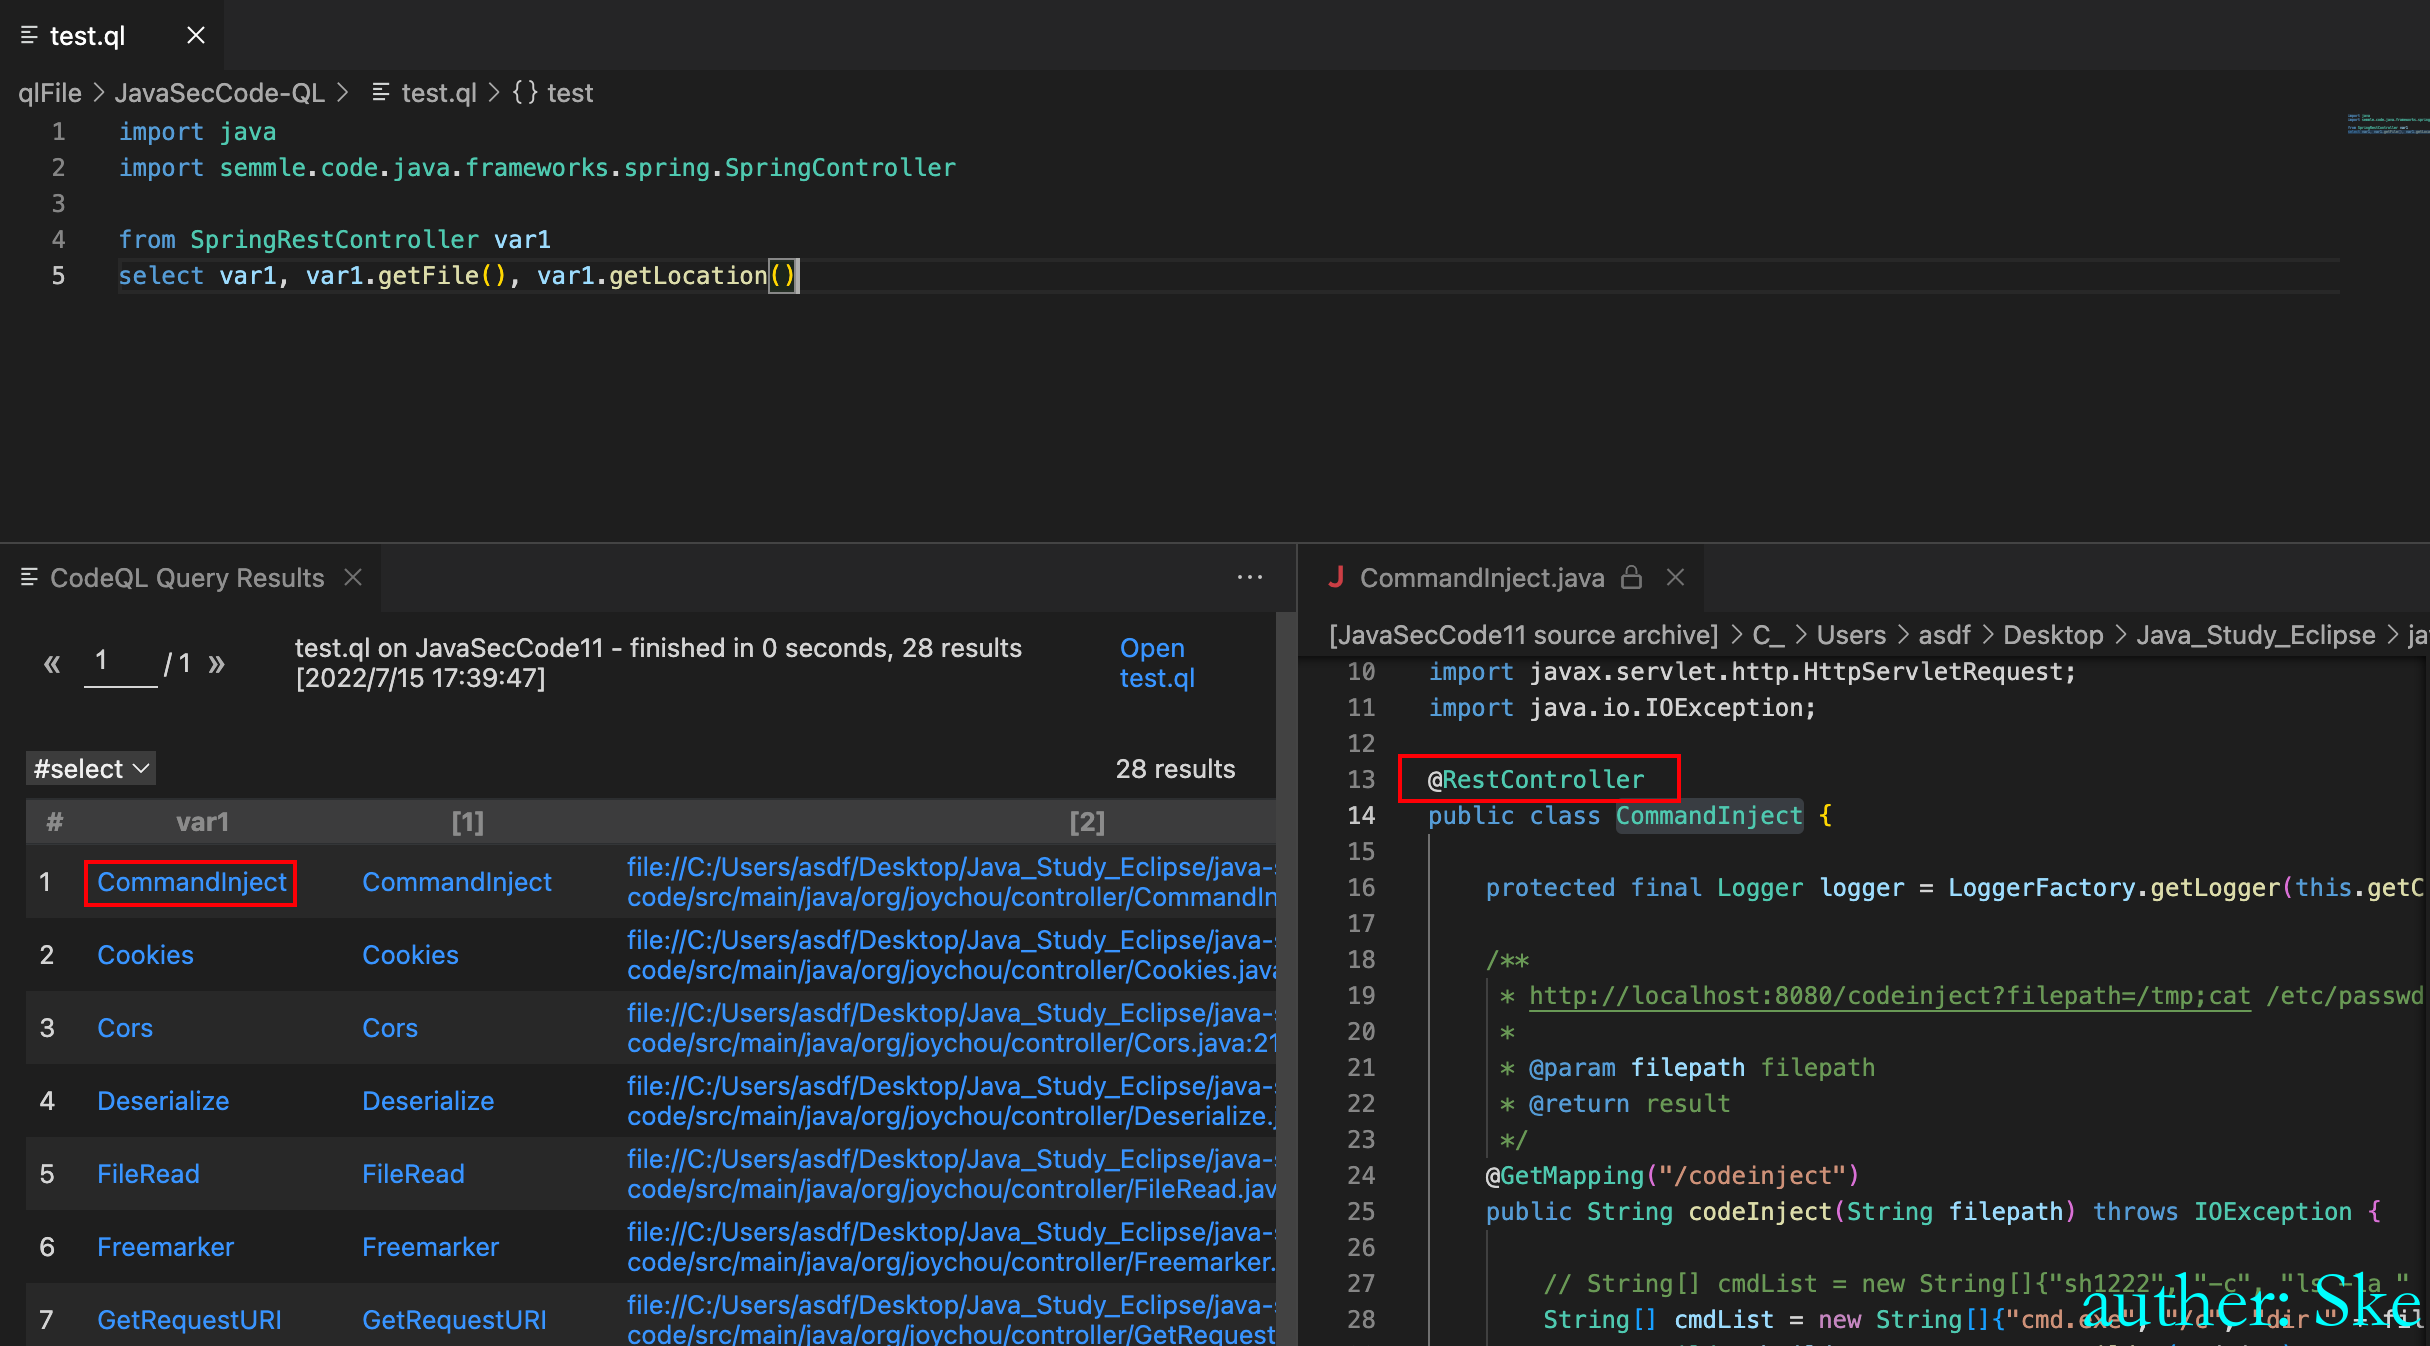The height and width of the screenshot is (1346, 2430).
Task: Click the read-only lock icon on CommandInject.java
Action: pyautogui.click(x=1631, y=577)
